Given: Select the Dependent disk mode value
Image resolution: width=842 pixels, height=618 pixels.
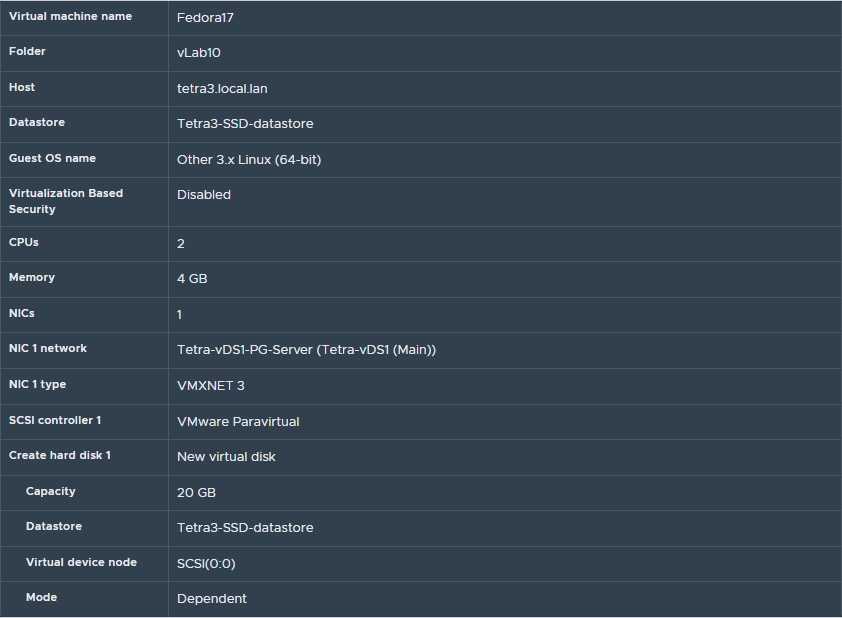Looking at the screenshot, I should (212, 599).
